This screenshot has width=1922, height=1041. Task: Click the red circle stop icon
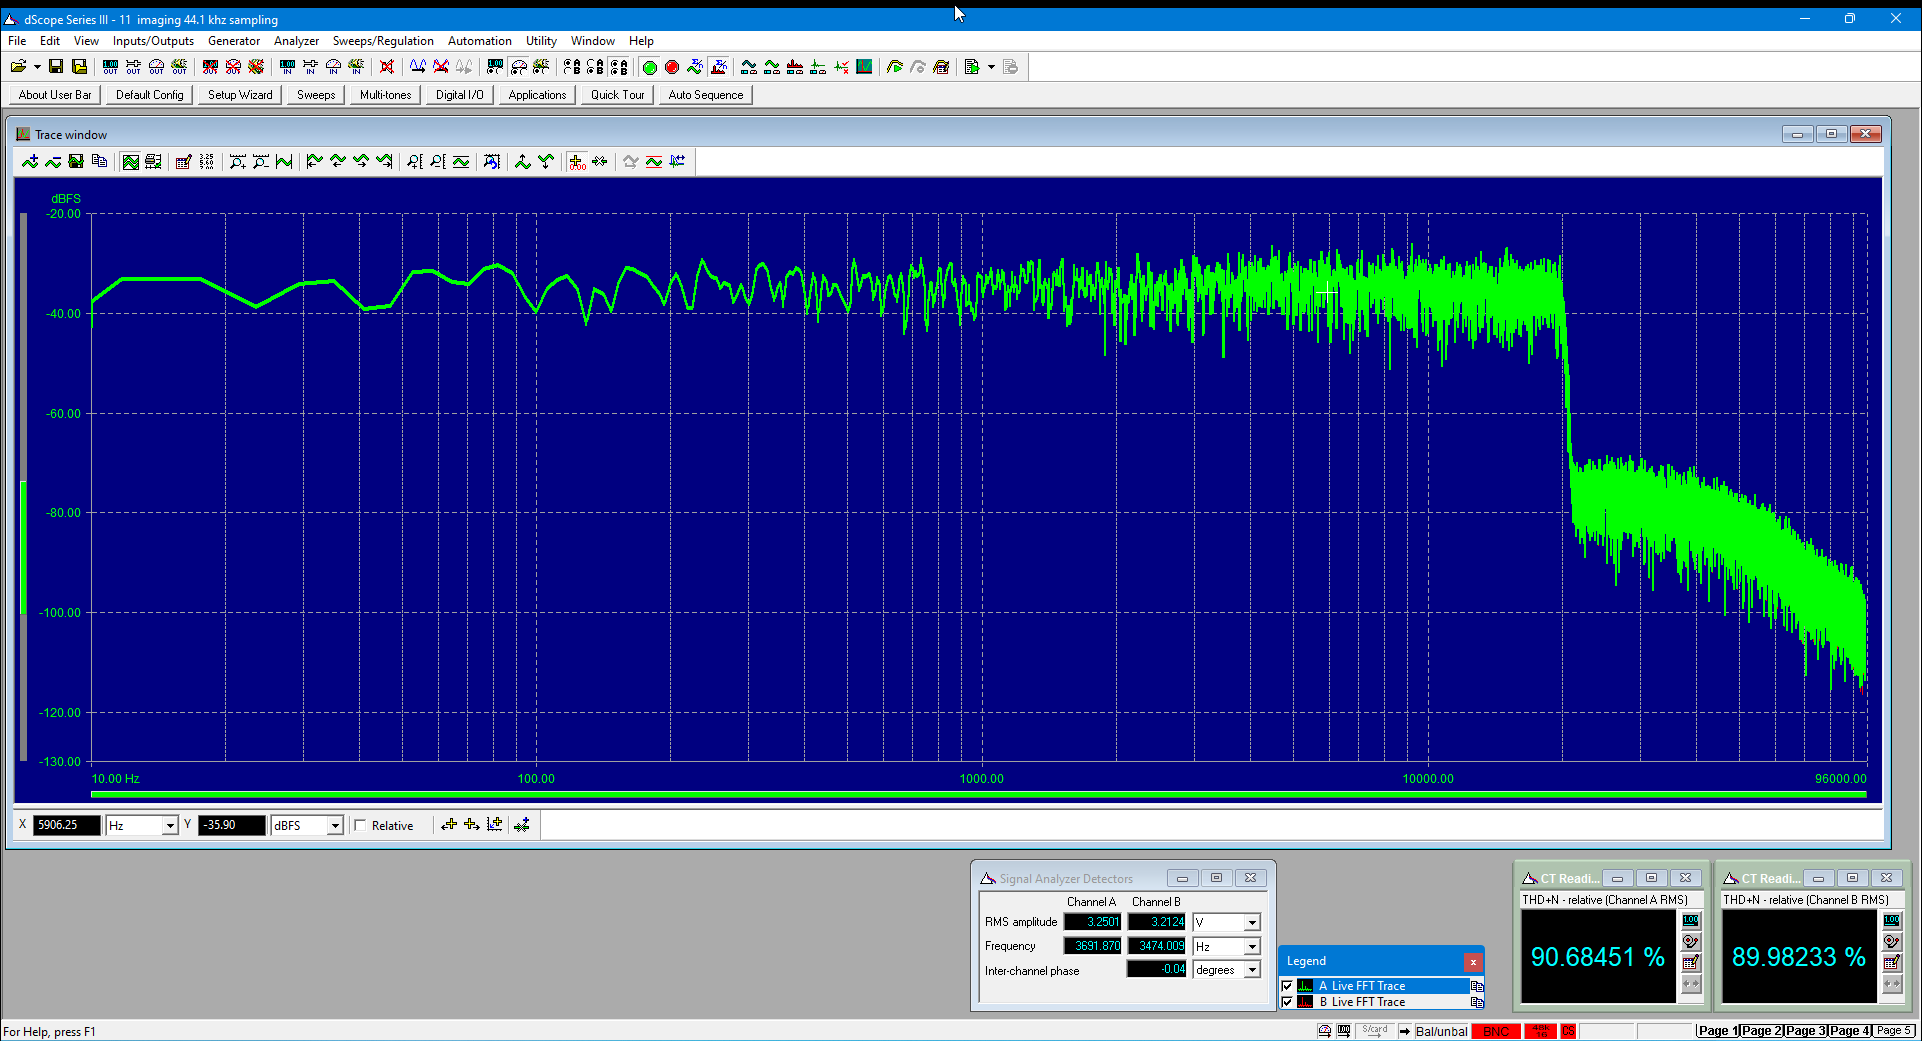point(672,67)
